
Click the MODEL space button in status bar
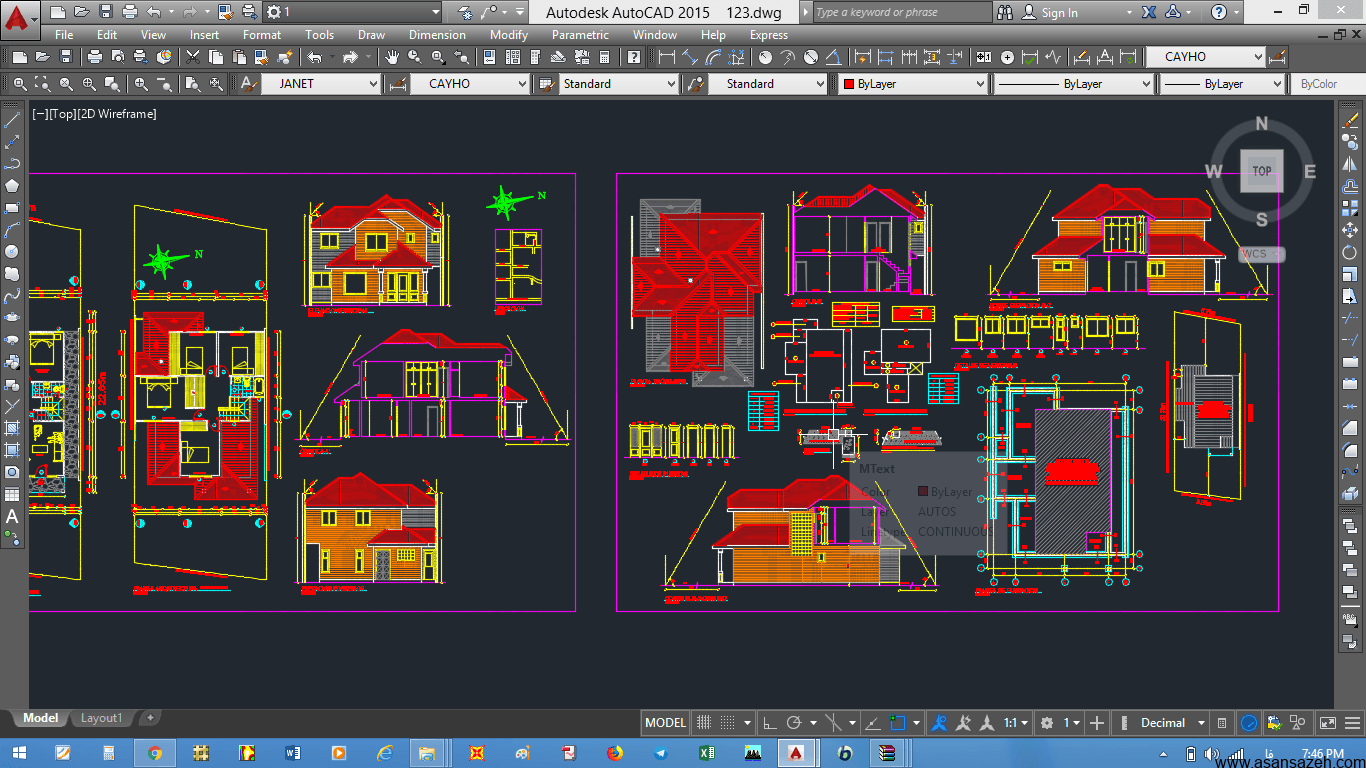coord(665,722)
